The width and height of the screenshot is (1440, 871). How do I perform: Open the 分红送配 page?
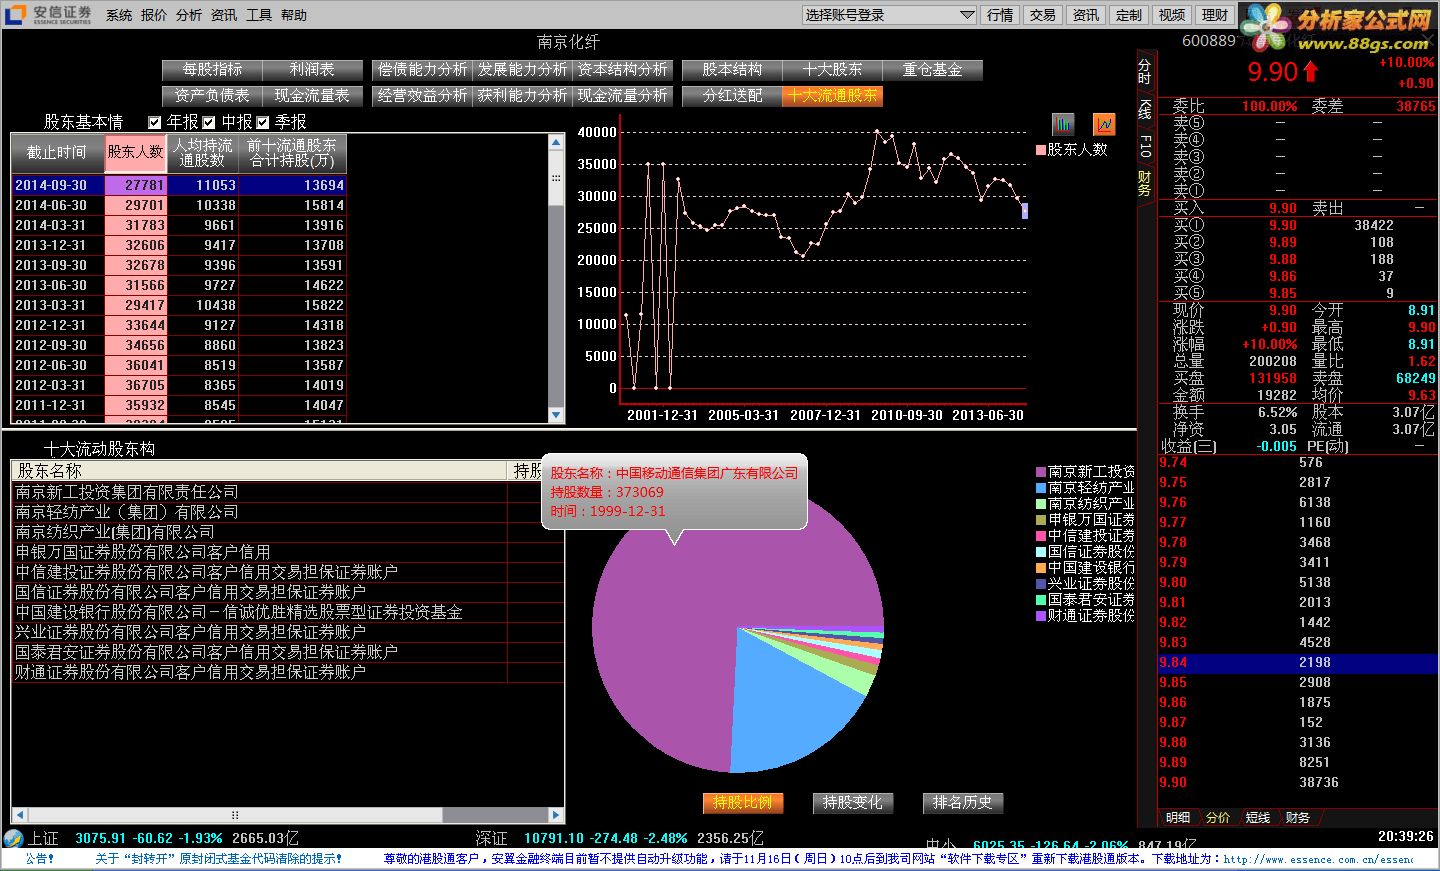732,96
